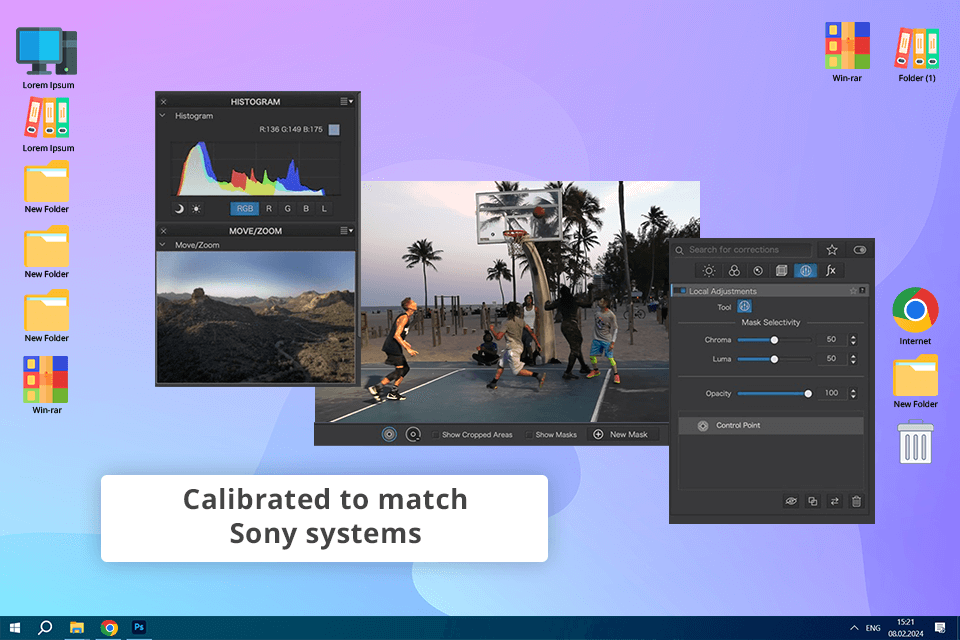Screen dimensions: 960x640
Task: Adjust the Chroma slider handle
Action: pyautogui.click(x=774, y=340)
